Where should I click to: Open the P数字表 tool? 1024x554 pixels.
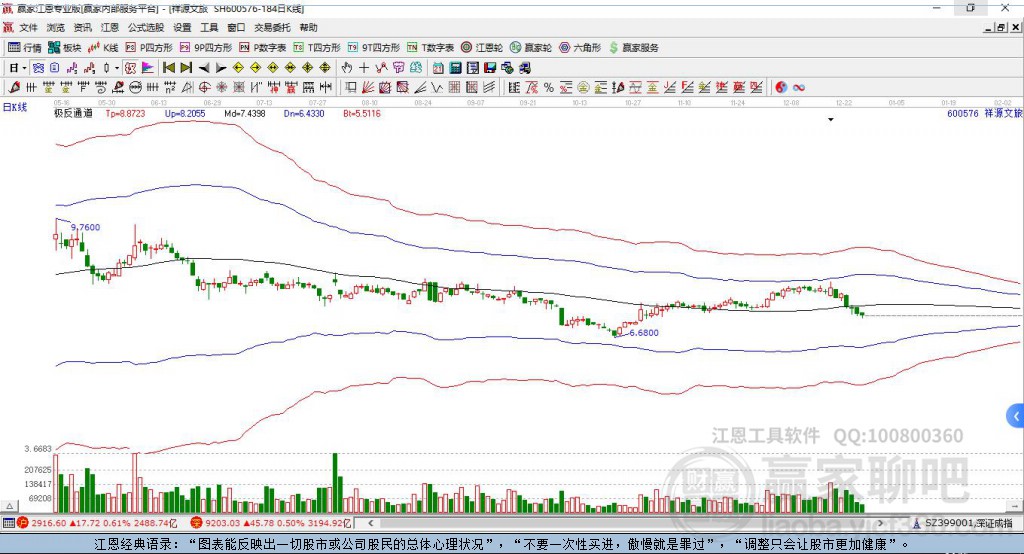pos(263,48)
